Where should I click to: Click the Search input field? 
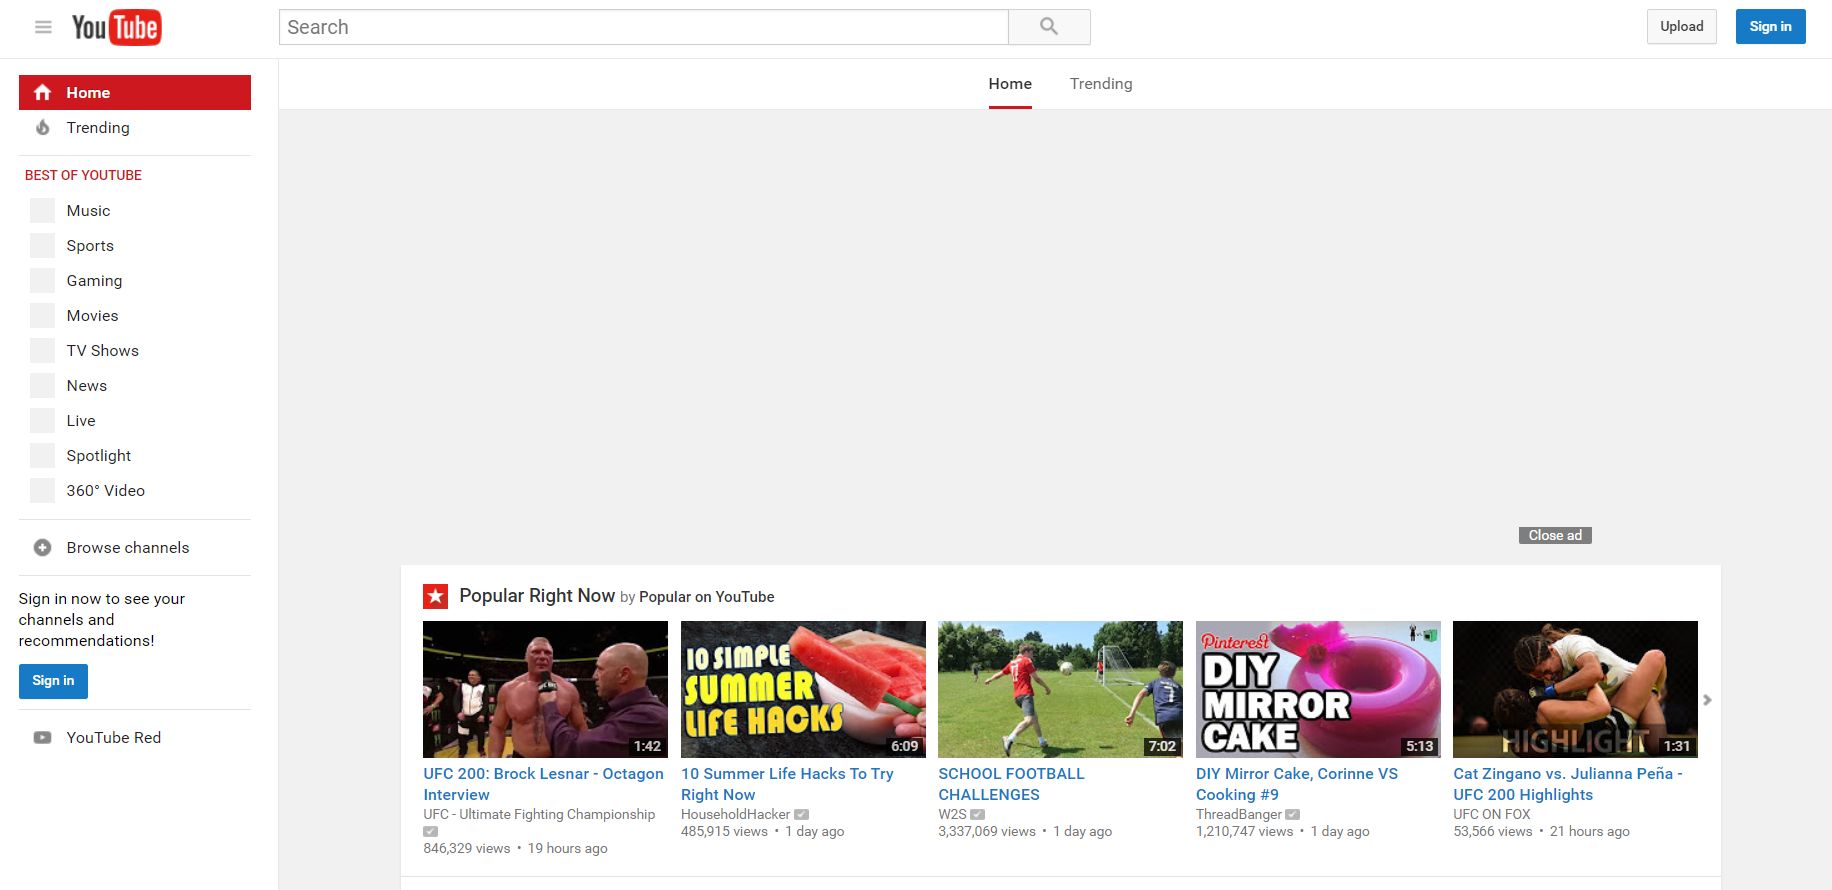[643, 27]
